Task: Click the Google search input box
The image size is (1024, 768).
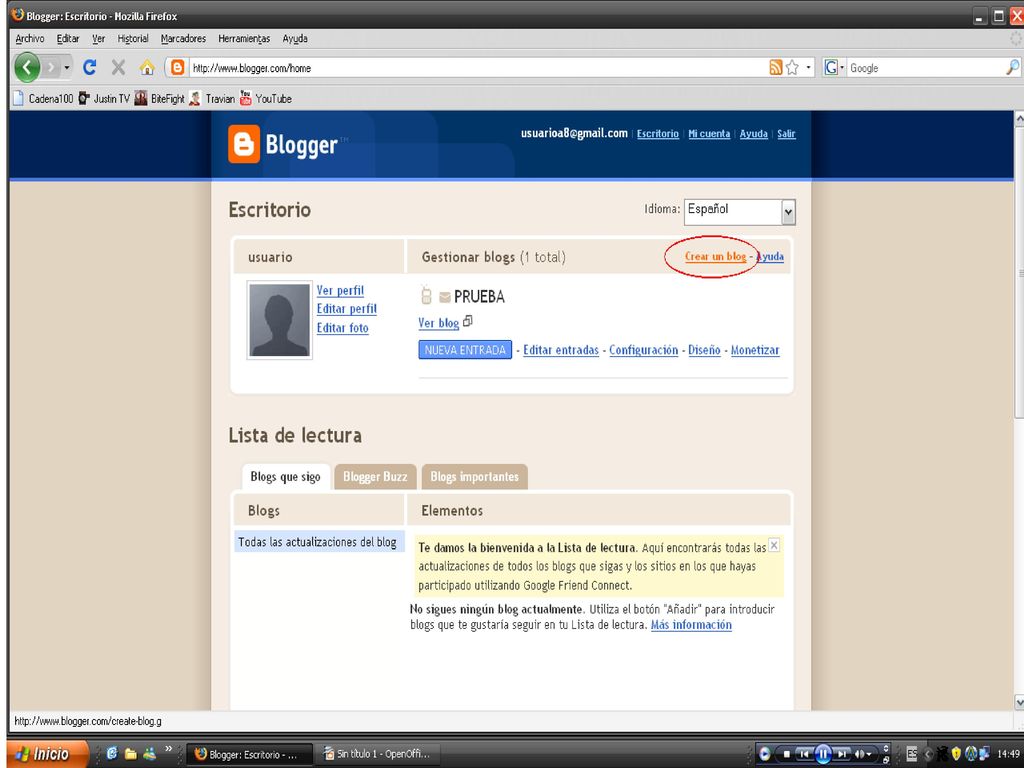Action: [x=925, y=68]
